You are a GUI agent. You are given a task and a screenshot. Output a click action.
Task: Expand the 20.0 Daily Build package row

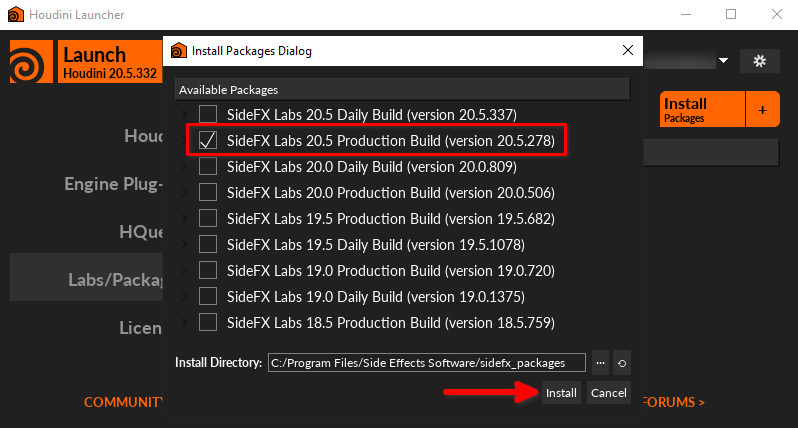184,166
